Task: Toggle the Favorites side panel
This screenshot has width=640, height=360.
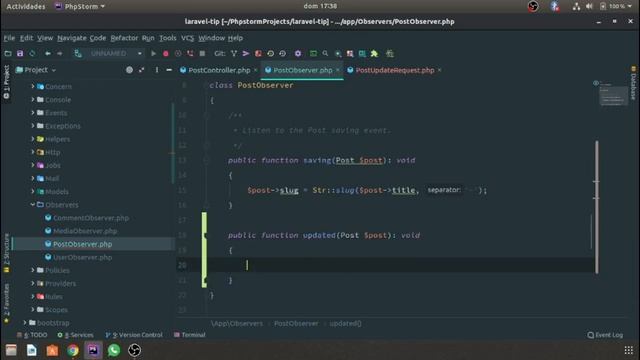Action: click(x=6, y=304)
